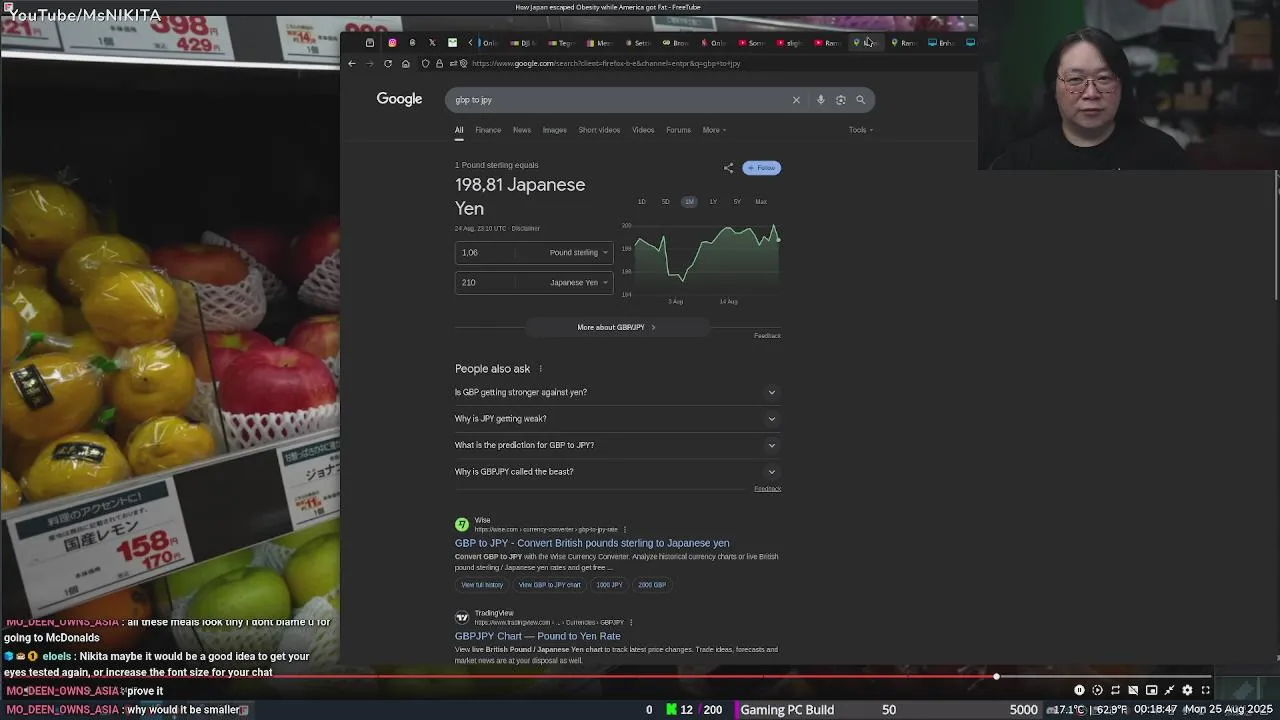1280x720 pixels.
Task: Open the More dropdown in search tabs
Action: [714, 130]
